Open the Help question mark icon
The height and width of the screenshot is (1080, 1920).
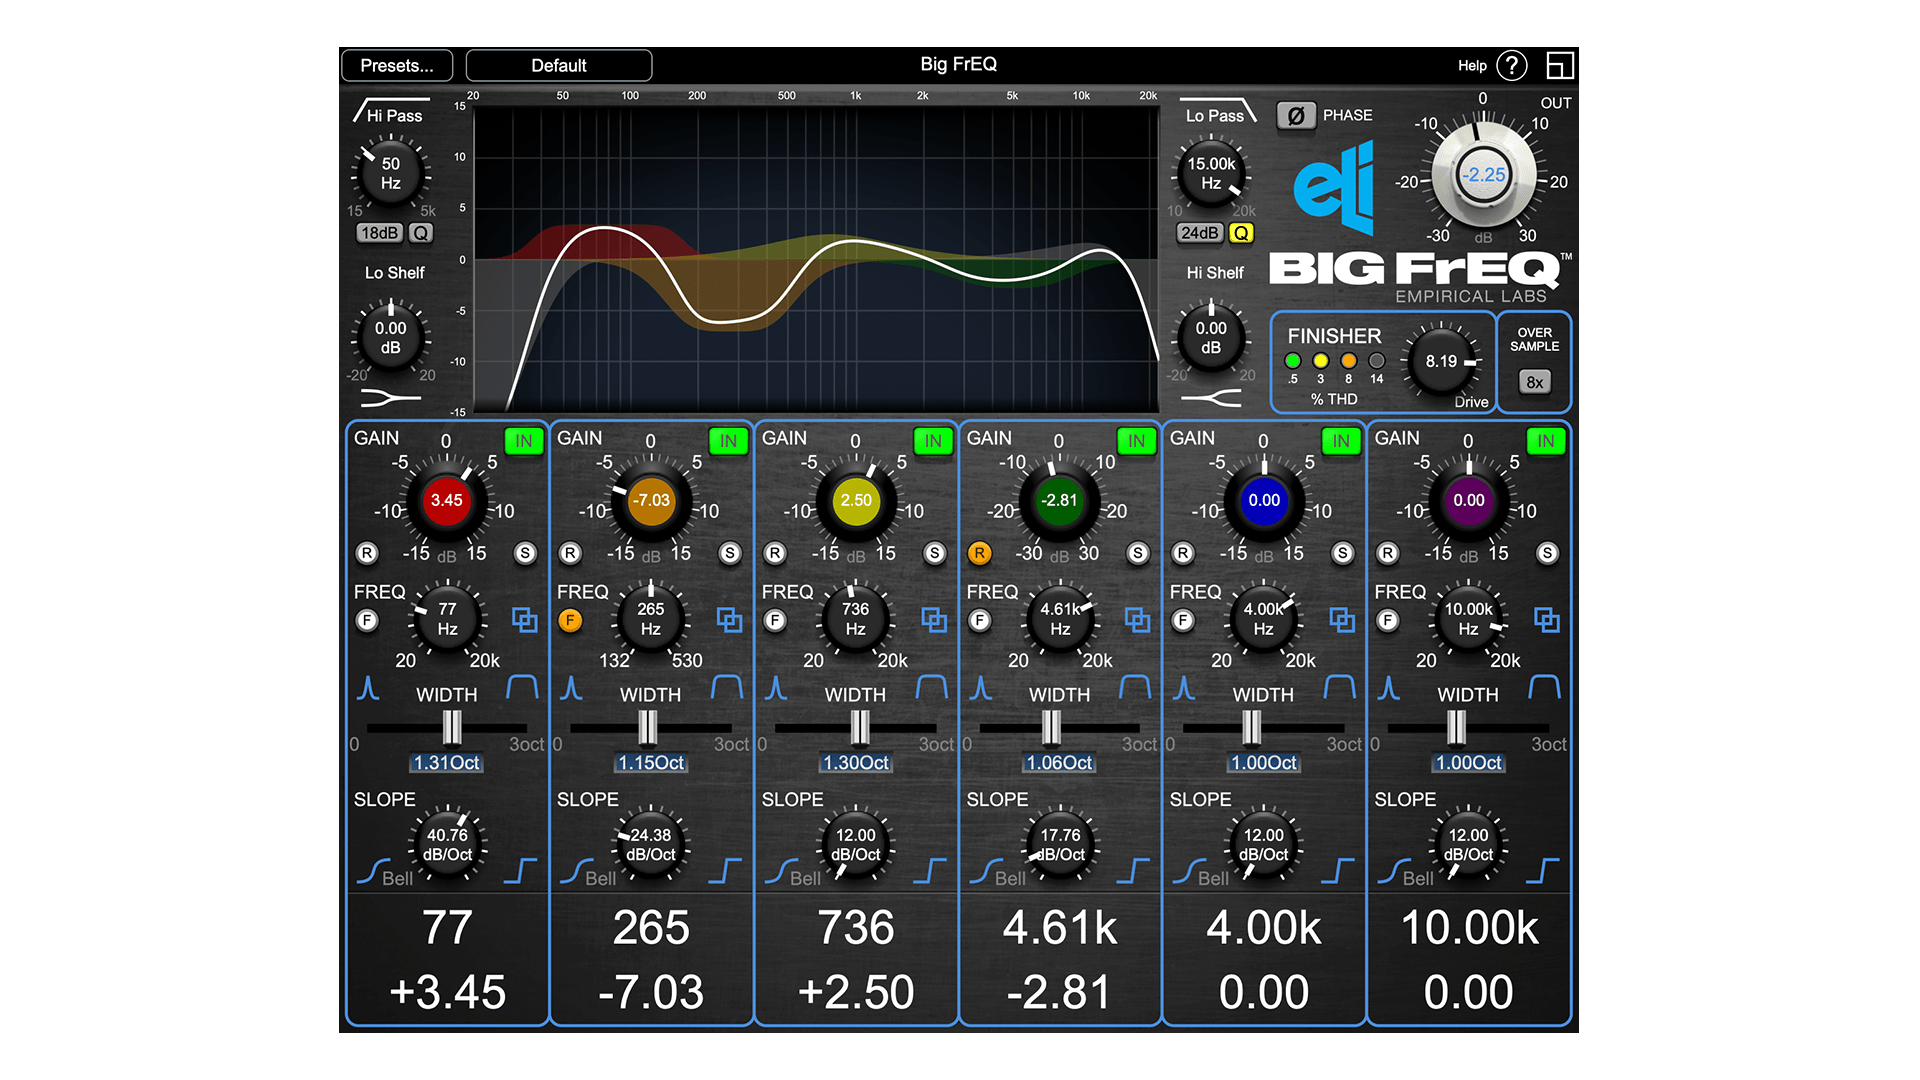(1511, 66)
